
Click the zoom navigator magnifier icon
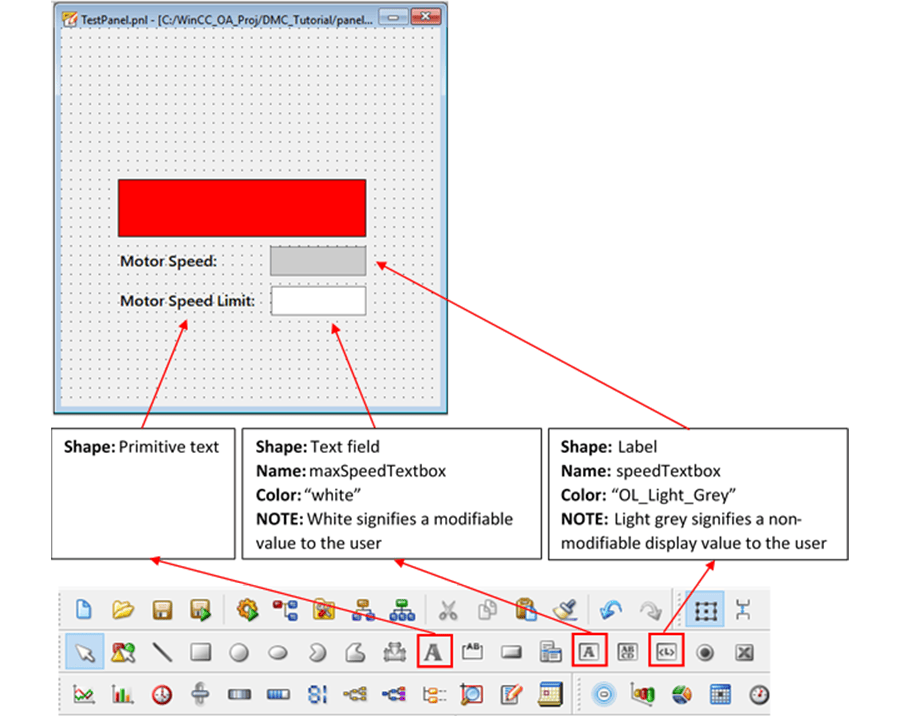coord(472,694)
